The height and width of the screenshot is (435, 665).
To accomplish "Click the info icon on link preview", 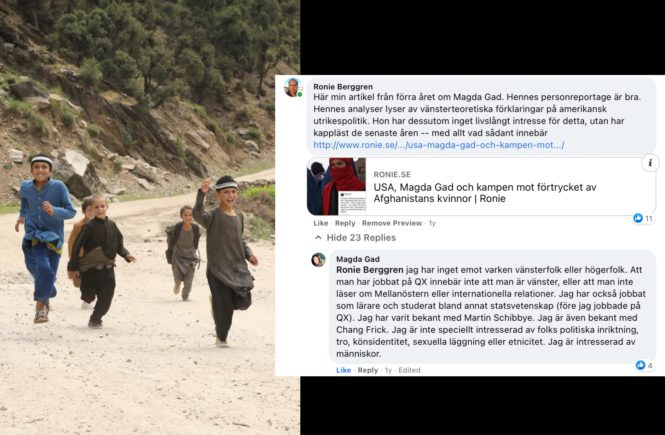I will [650, 162].
